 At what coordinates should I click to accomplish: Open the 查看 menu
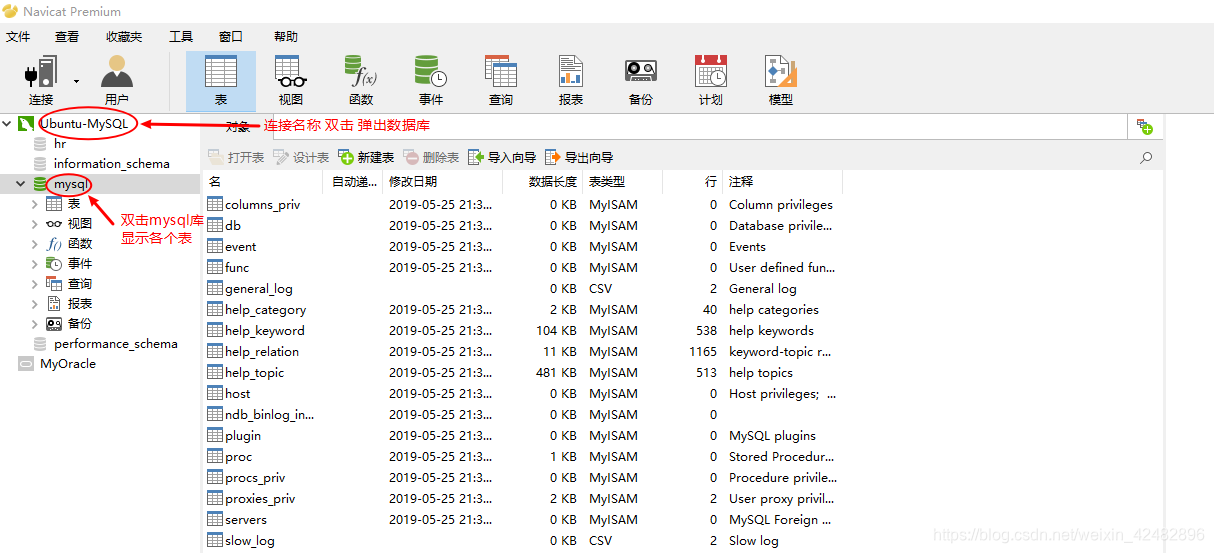67,37
